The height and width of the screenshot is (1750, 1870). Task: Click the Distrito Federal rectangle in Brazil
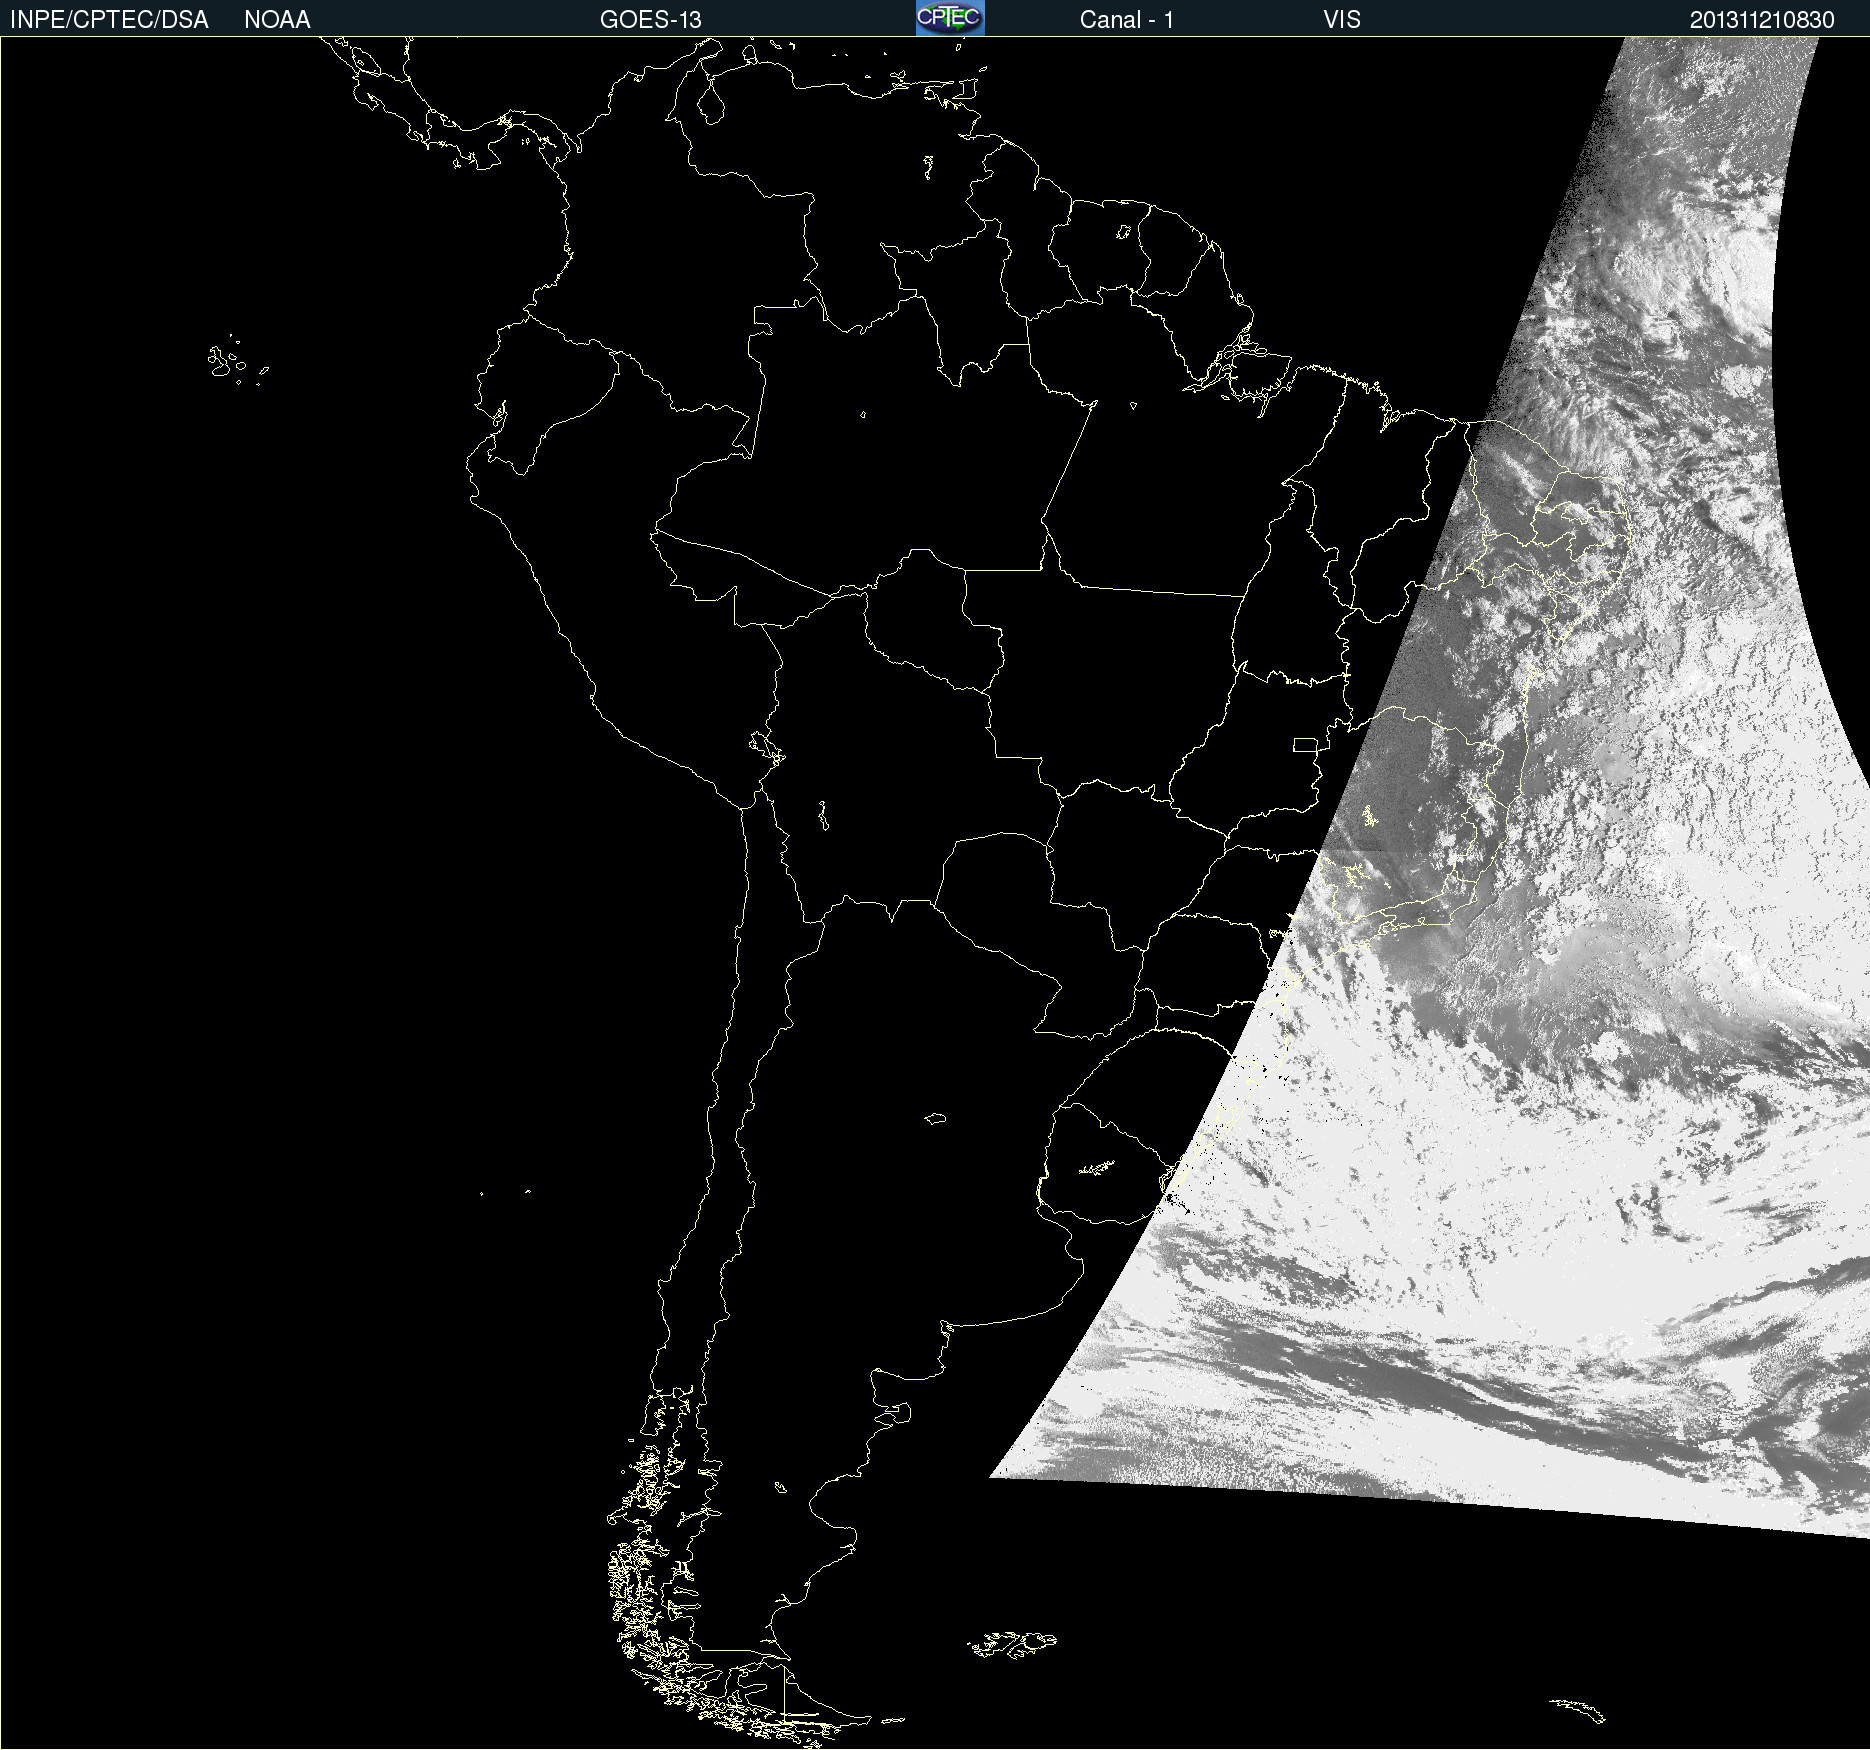point(1305,744)
